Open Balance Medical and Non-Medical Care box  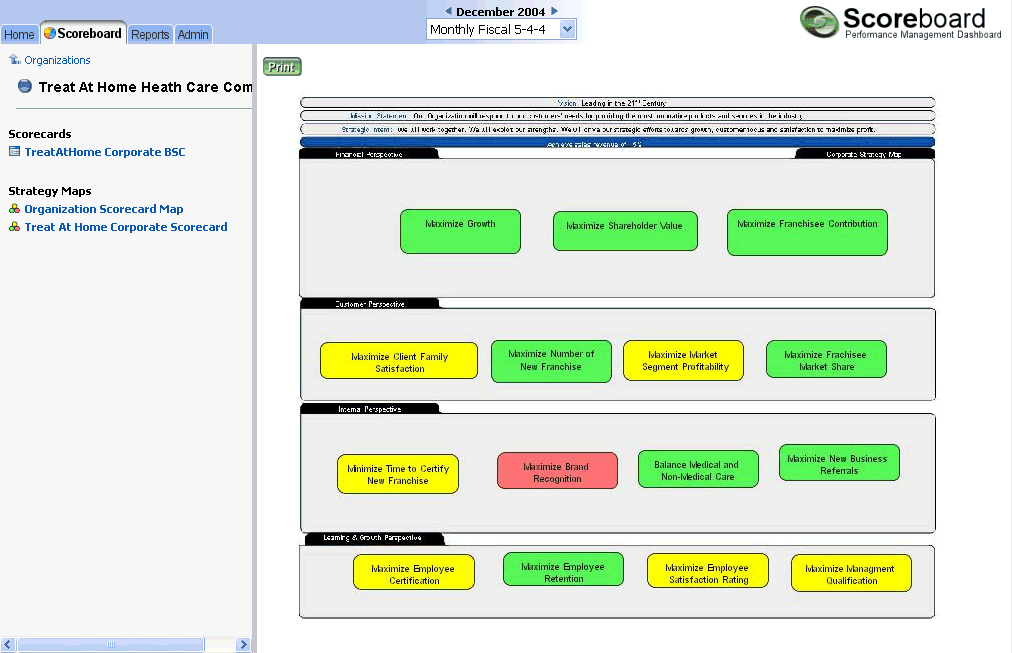[698, 469]
